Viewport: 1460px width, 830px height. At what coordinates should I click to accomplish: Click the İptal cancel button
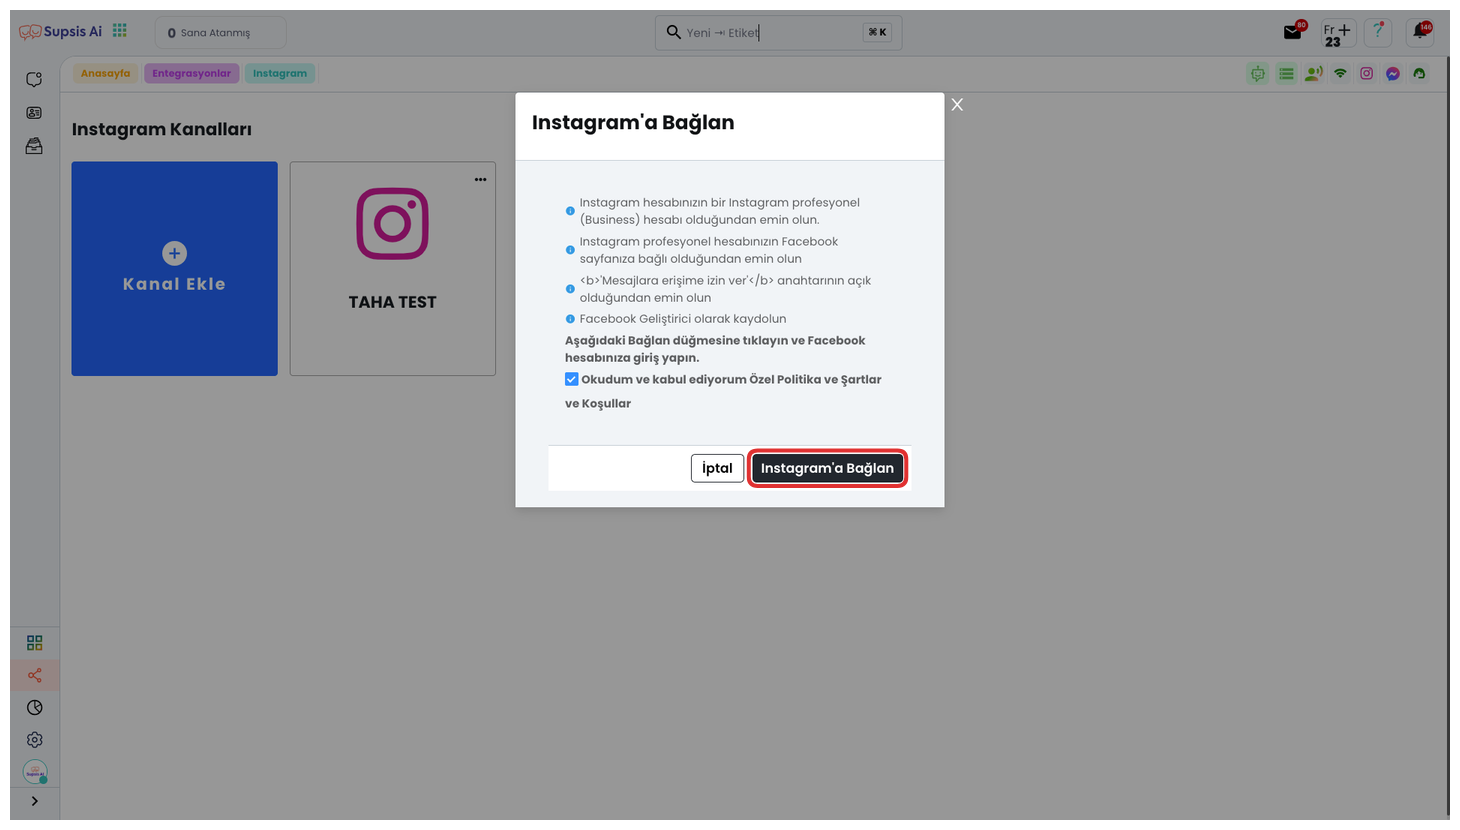[717, 468]
